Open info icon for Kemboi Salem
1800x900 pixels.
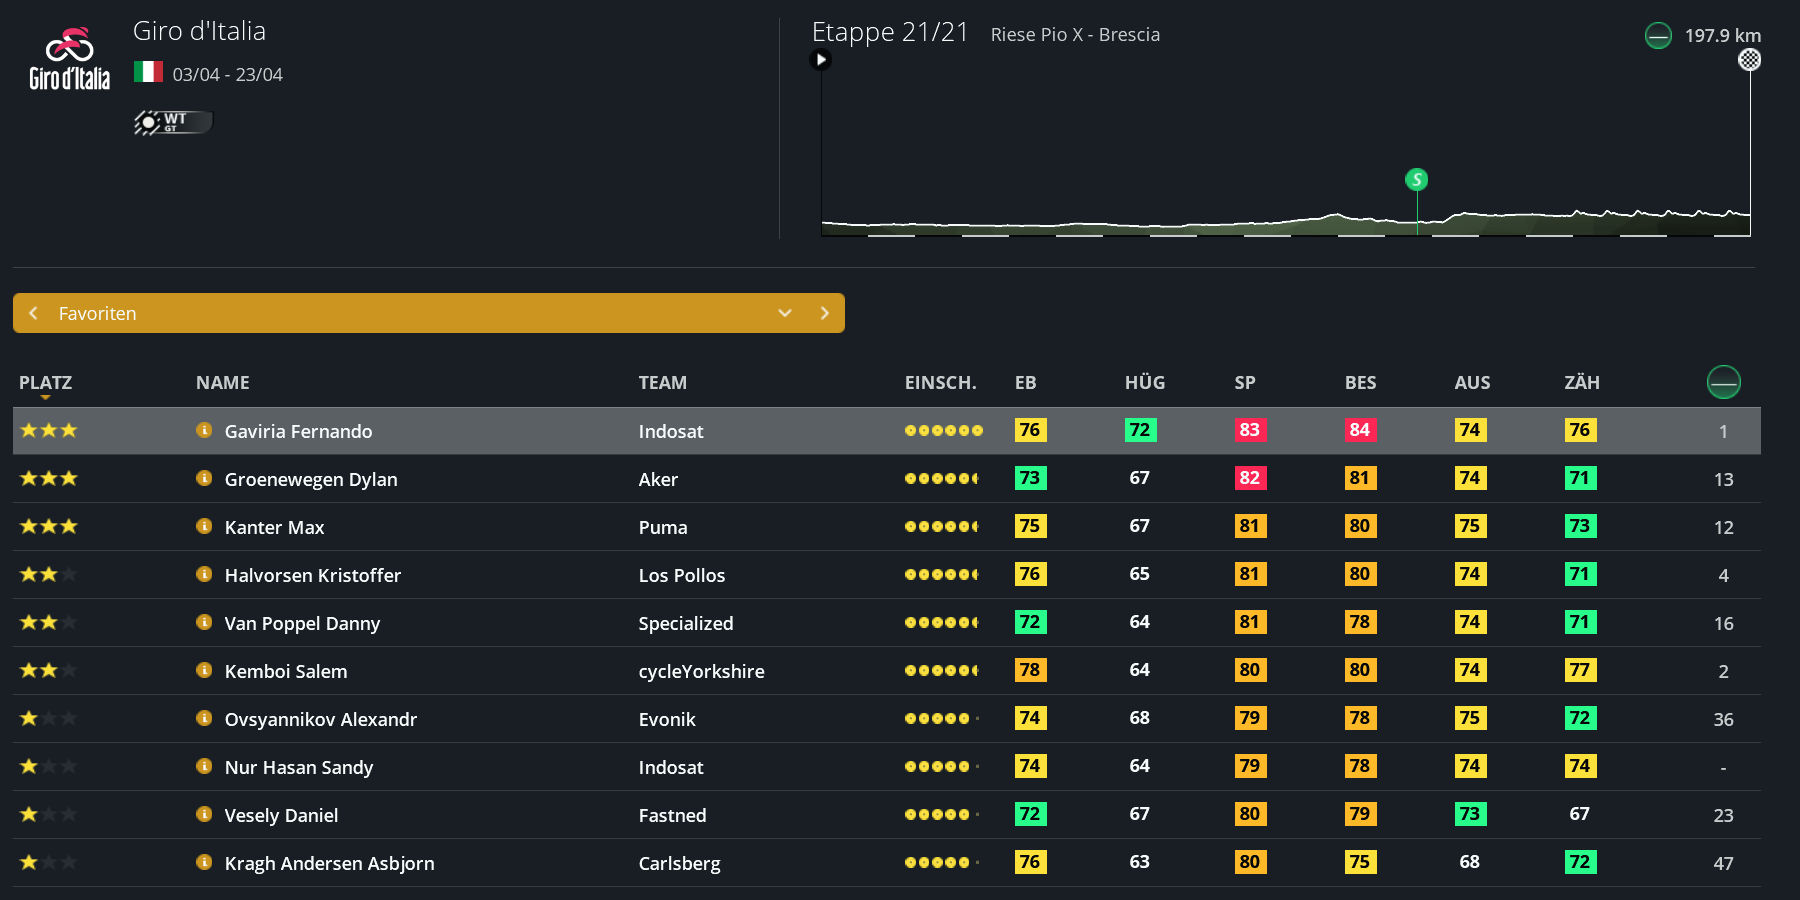coord(204,671)
